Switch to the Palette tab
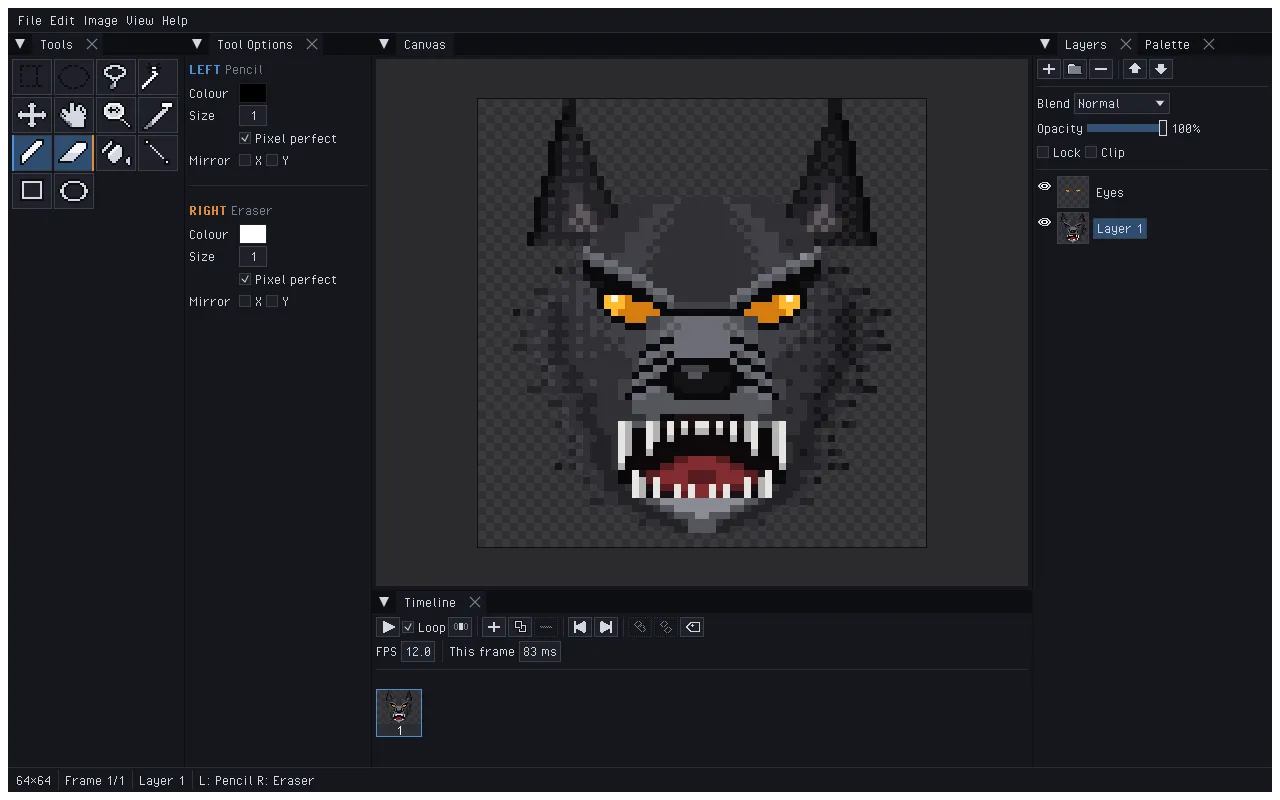The image size is (1280, 800). tap(1167, 45)
